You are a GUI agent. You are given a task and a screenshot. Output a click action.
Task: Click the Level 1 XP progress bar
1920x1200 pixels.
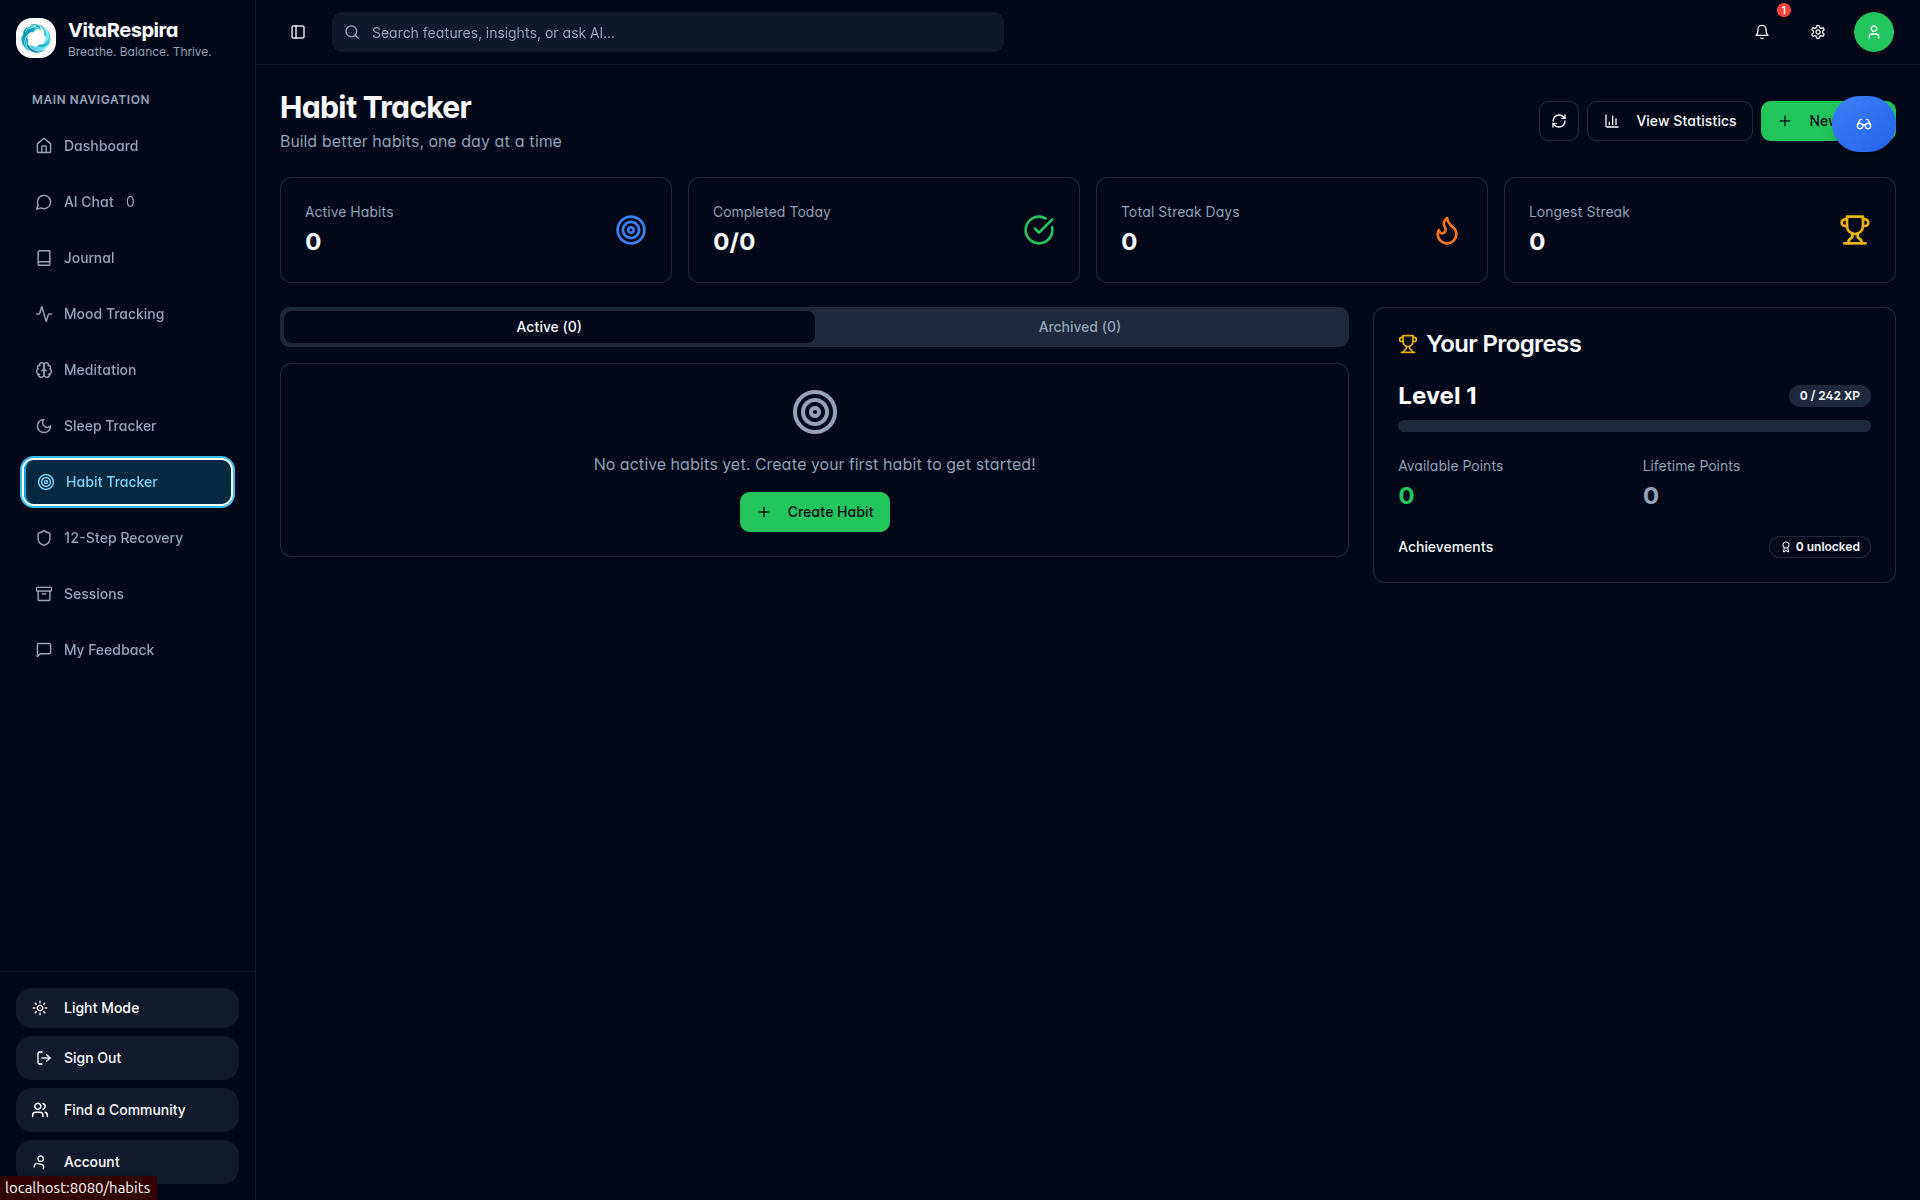coord(1633,426)
